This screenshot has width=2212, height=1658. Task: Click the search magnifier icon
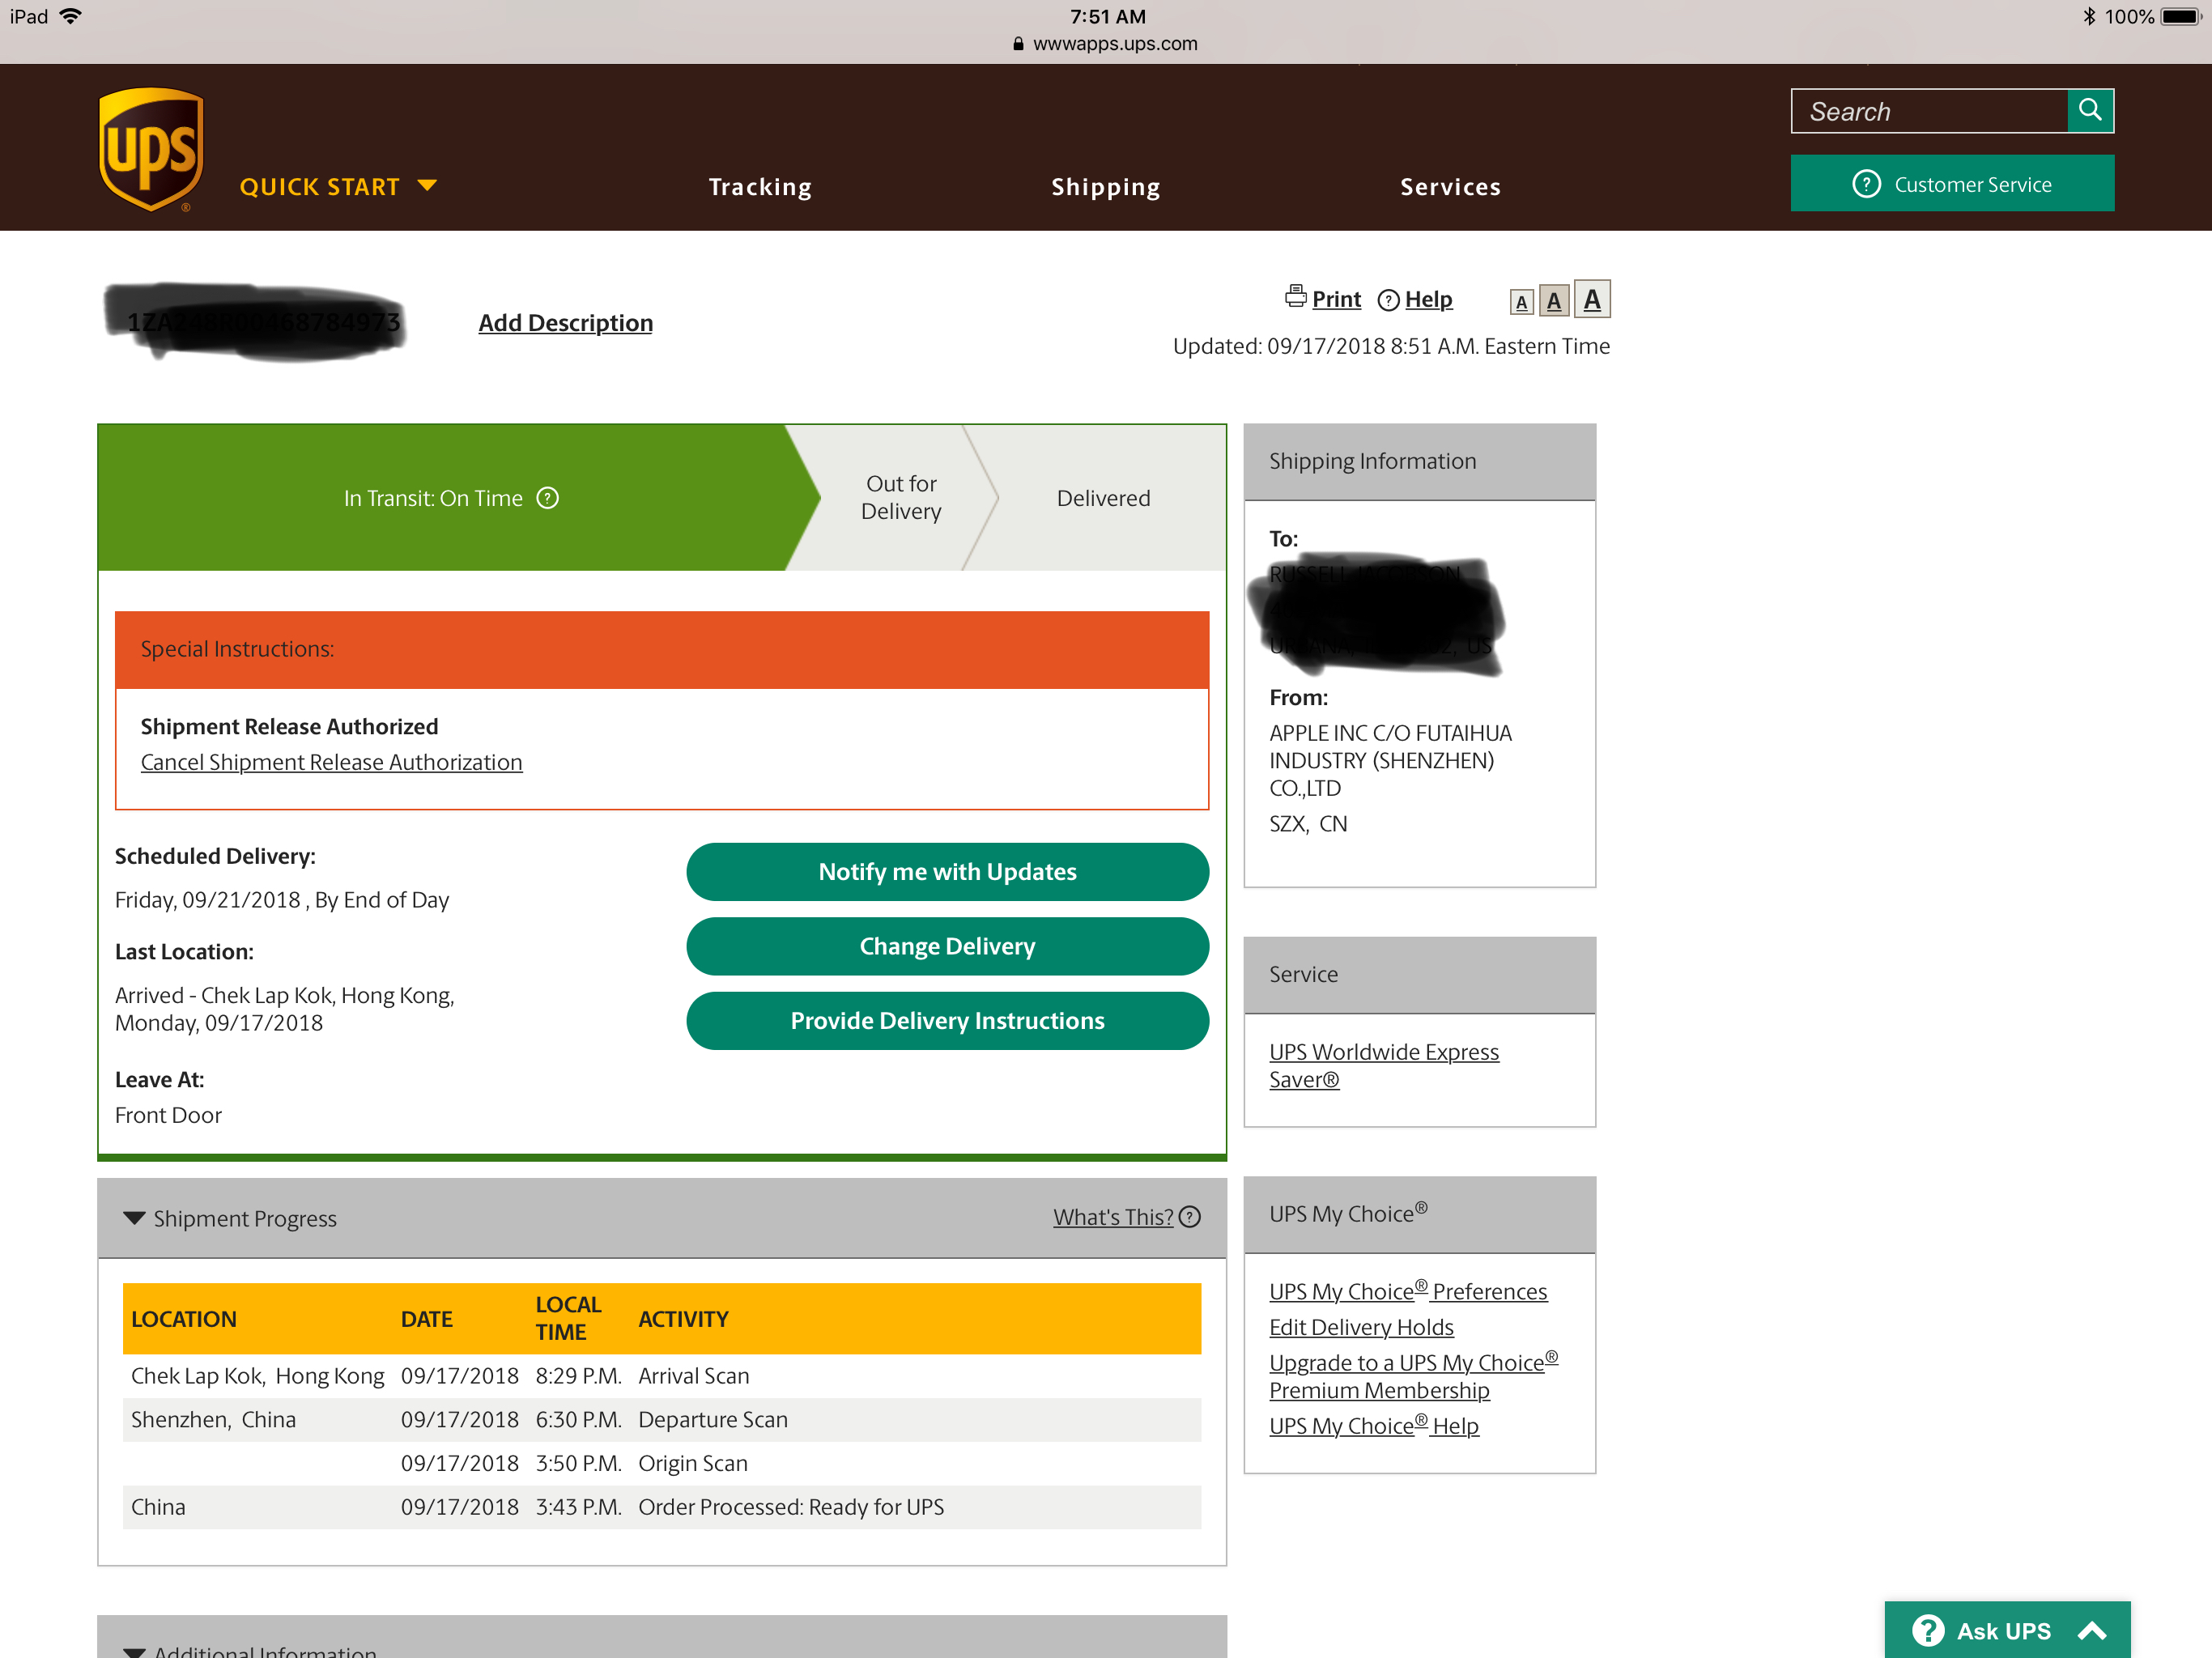point(2090,110)
